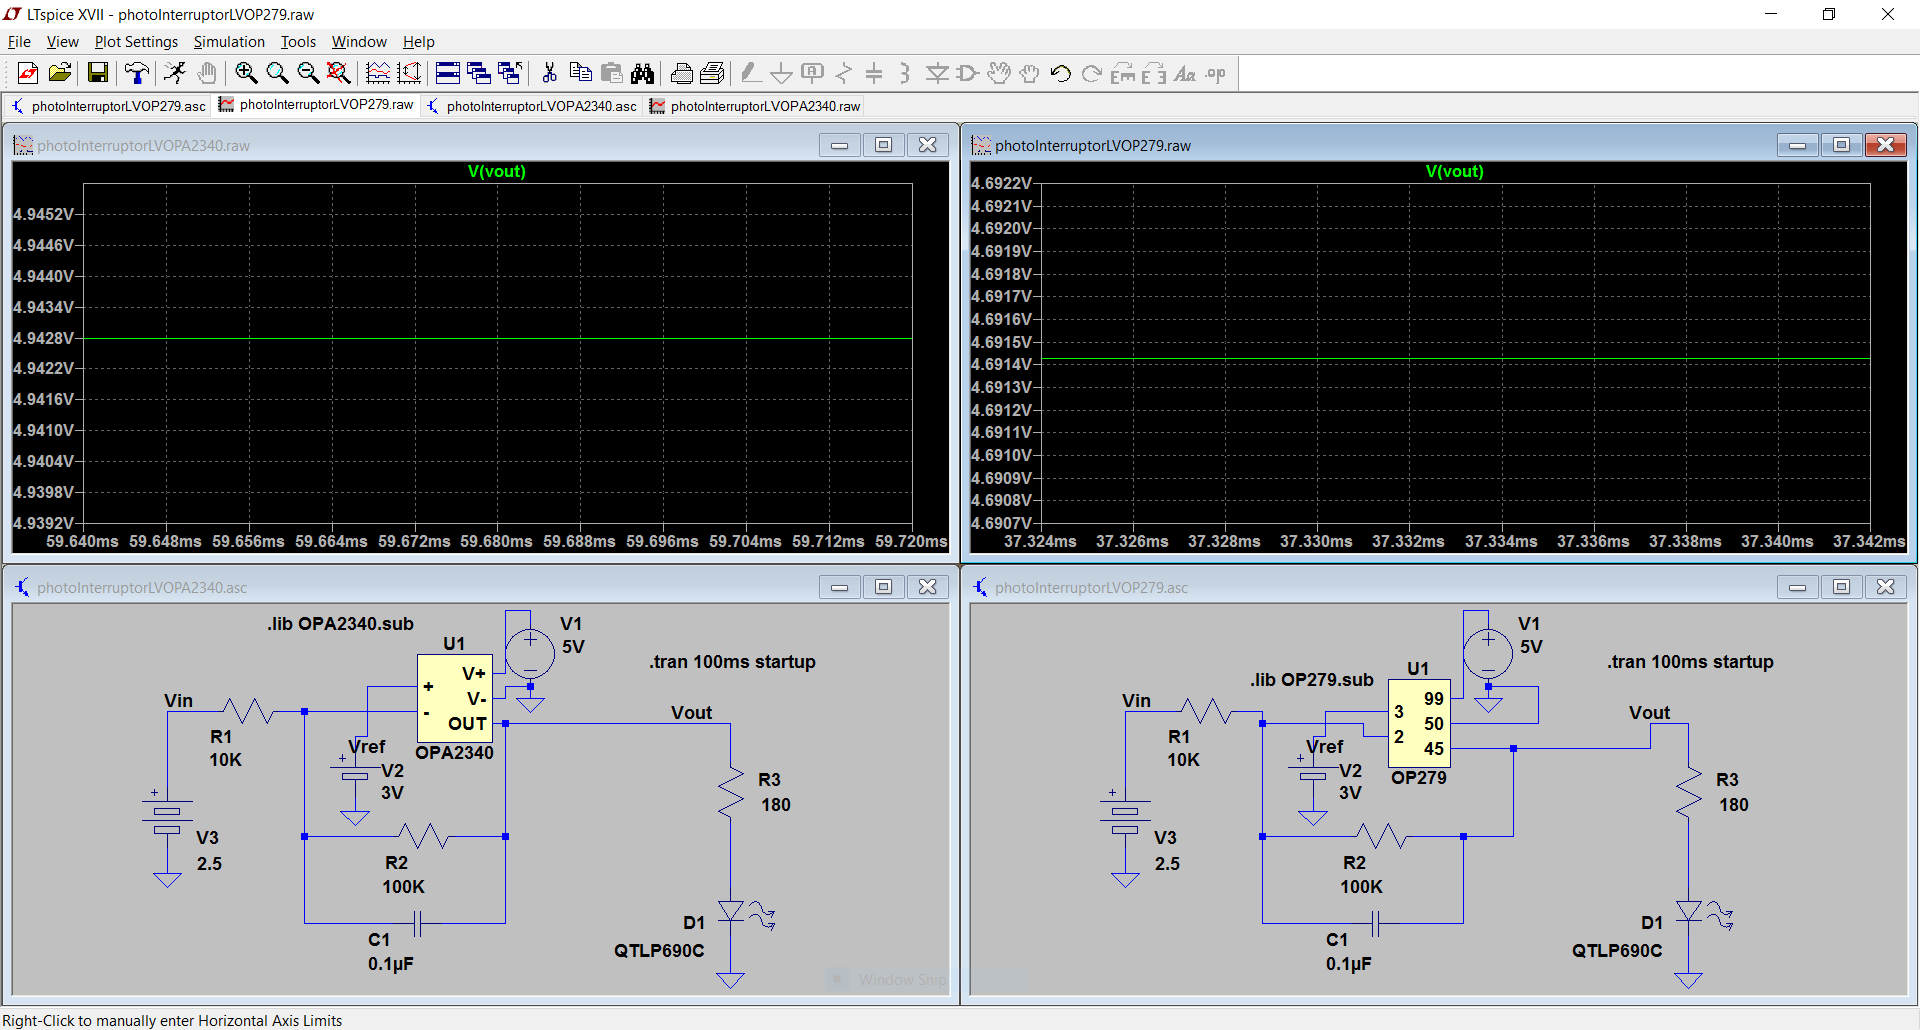Click '.lib OPA2340.sub' directive text
Viewport: 1920px width, 1030px height.
340,624
